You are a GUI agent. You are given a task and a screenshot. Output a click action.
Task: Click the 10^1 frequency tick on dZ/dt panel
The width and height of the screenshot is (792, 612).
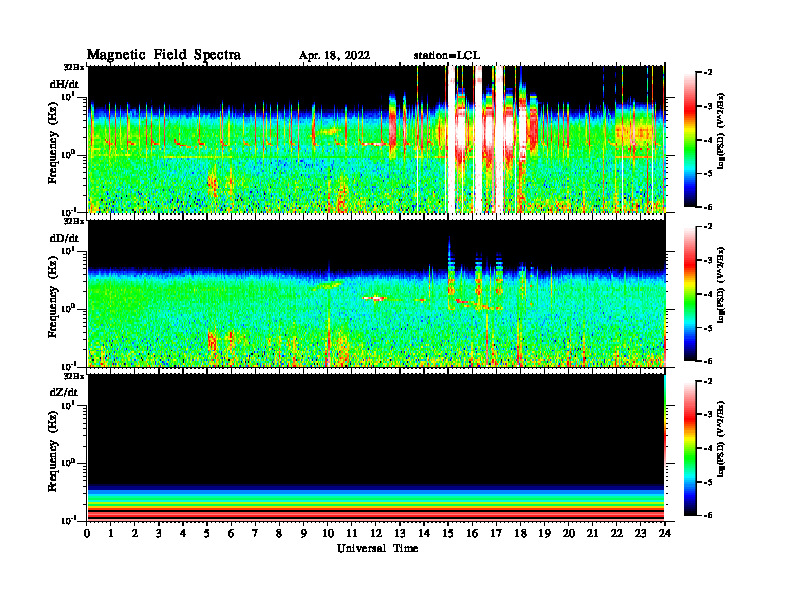click(x=68, y=404)
